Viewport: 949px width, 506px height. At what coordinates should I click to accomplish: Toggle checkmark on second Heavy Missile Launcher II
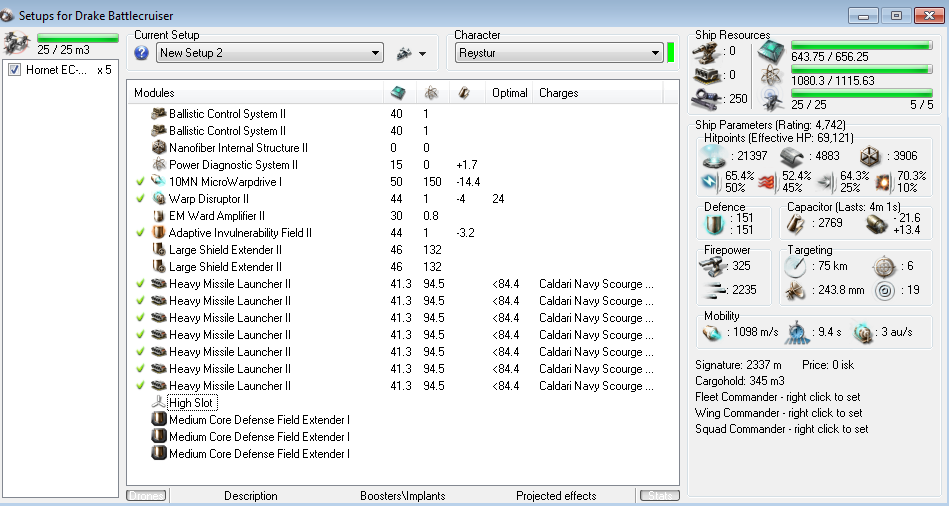[x=140, y=300]
